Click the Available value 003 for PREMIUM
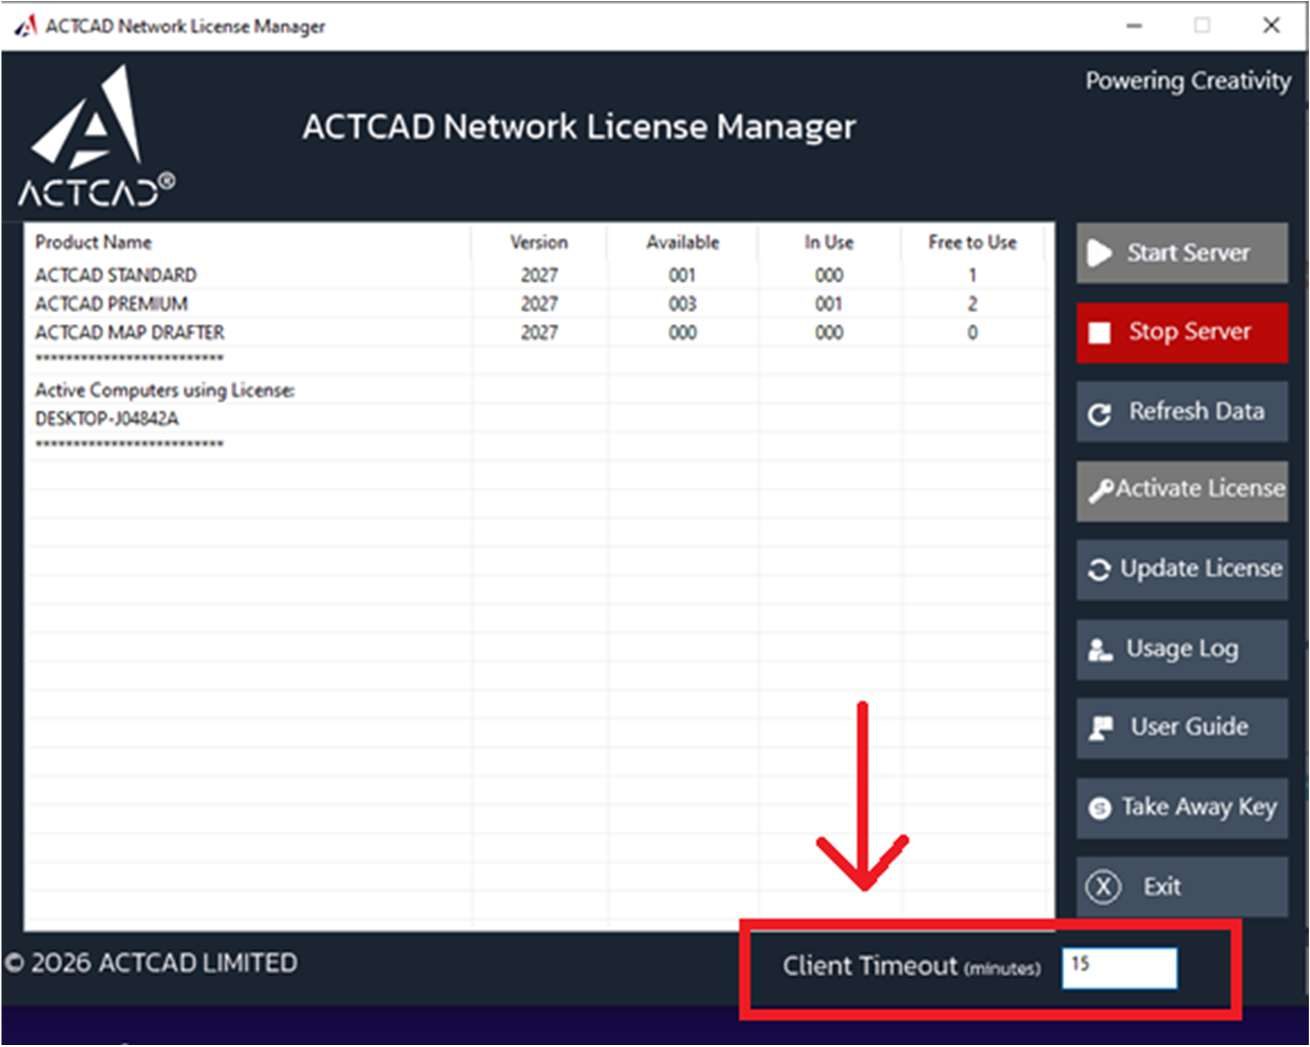This screenshot has height=1047, width=1310. point(682,304)
